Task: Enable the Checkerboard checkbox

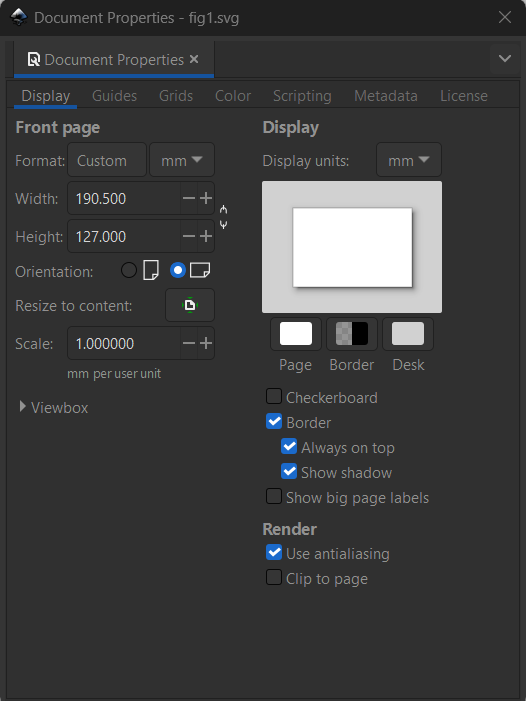Action: point(274,397)
